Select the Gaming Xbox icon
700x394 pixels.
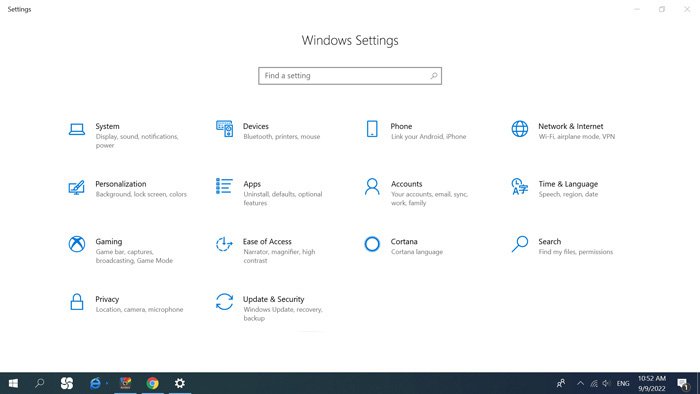point(77,244)
